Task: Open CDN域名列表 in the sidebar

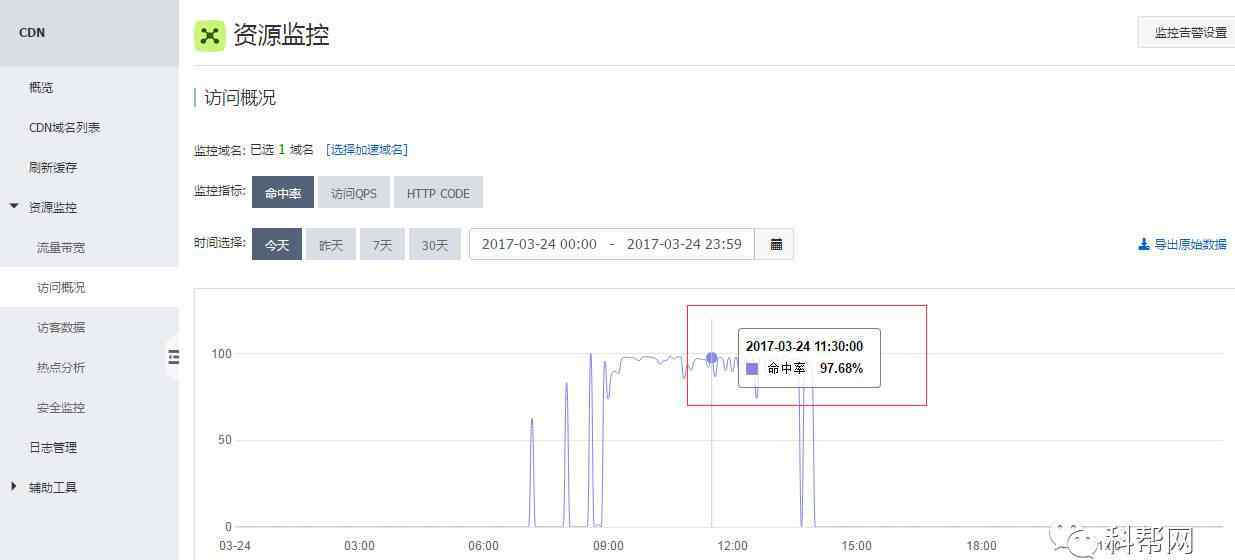Action: tap(65, 128)
